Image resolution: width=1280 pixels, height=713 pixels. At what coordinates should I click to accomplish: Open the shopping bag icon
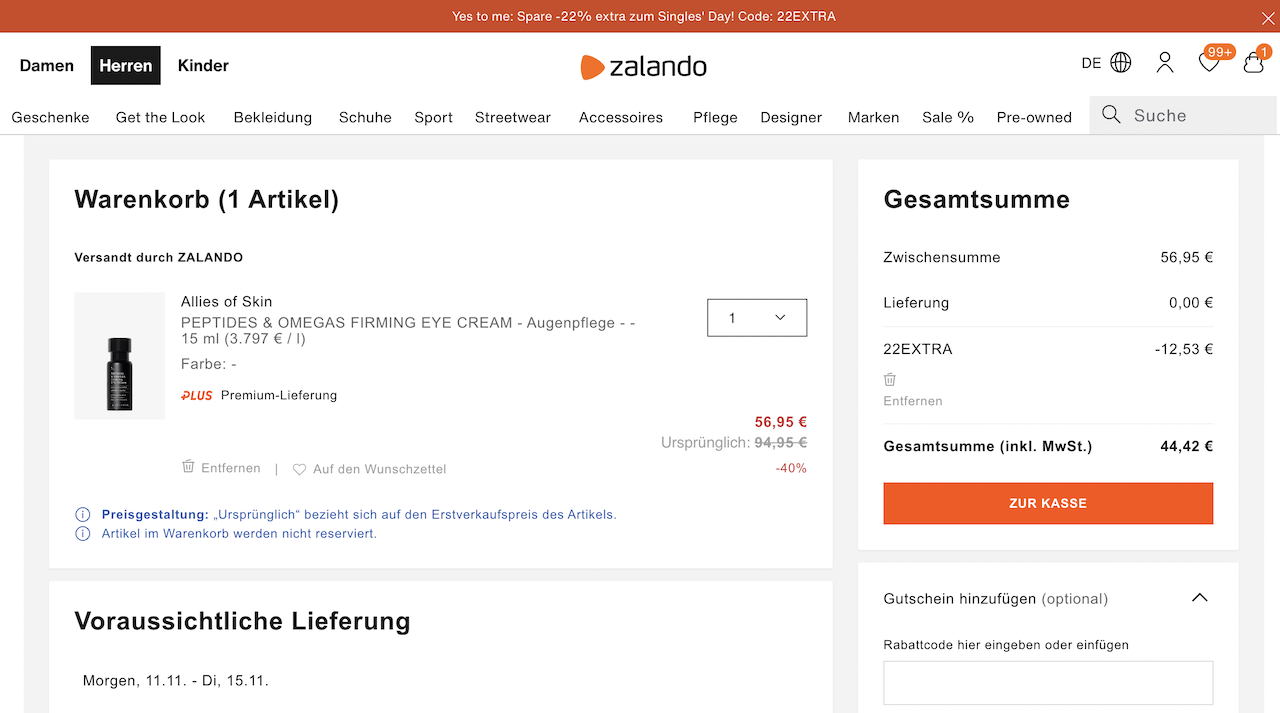click(x=1253, y=63)
